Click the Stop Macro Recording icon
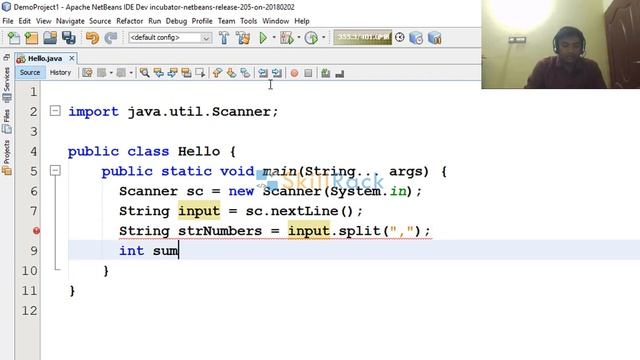This screenshot has height=360, width=640. 308,73
